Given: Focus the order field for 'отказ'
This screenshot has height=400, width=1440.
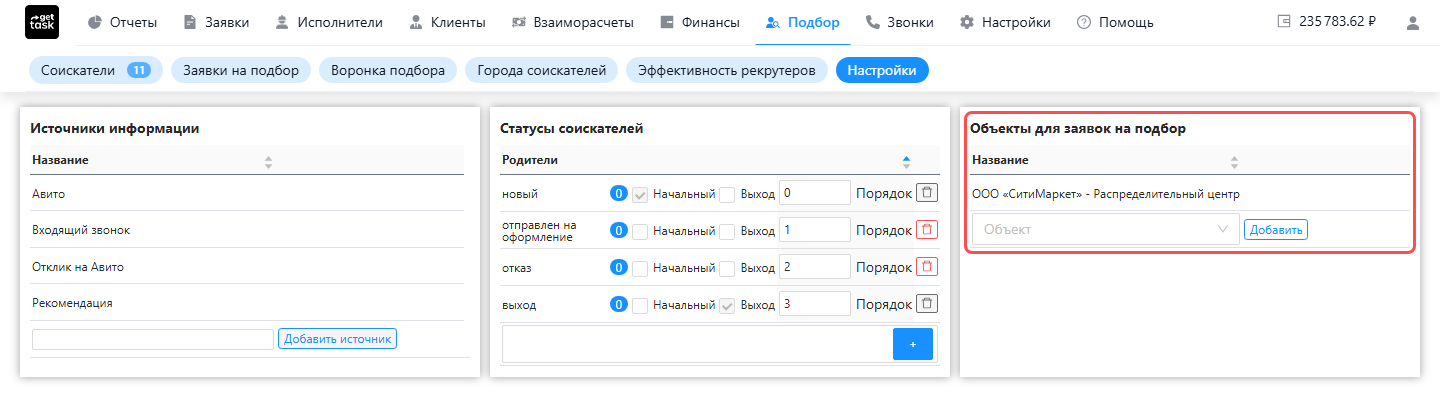Looking at the screenshot, I should (x=814, y=267).
